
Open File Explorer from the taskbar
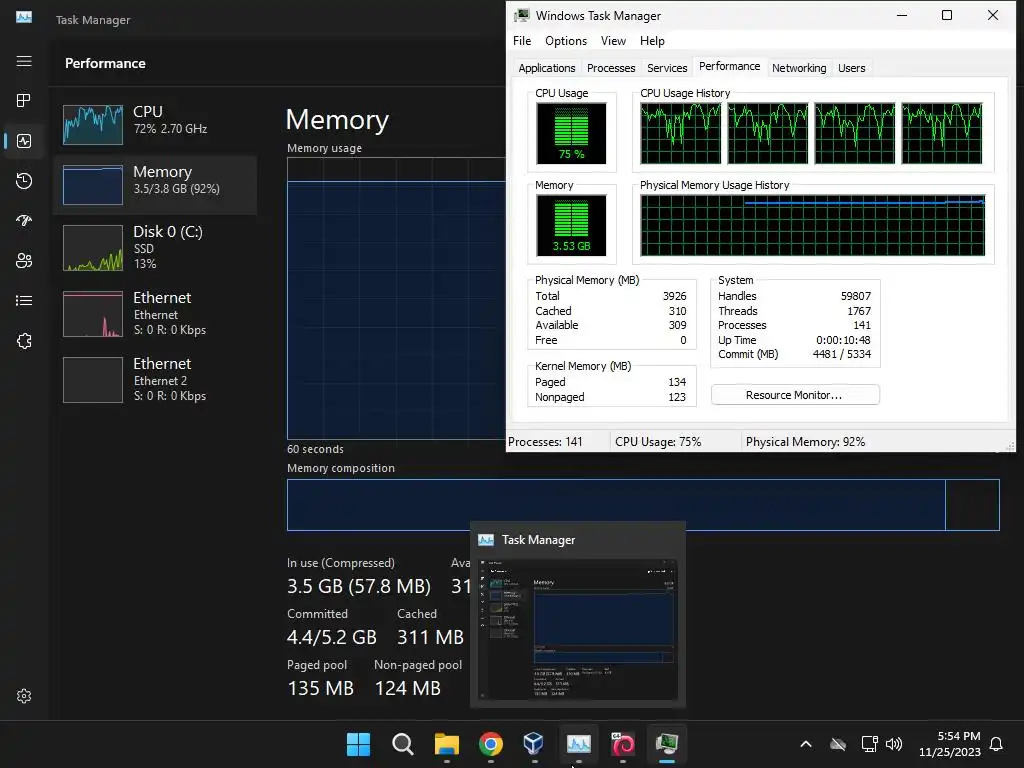[x=447, y=744]
